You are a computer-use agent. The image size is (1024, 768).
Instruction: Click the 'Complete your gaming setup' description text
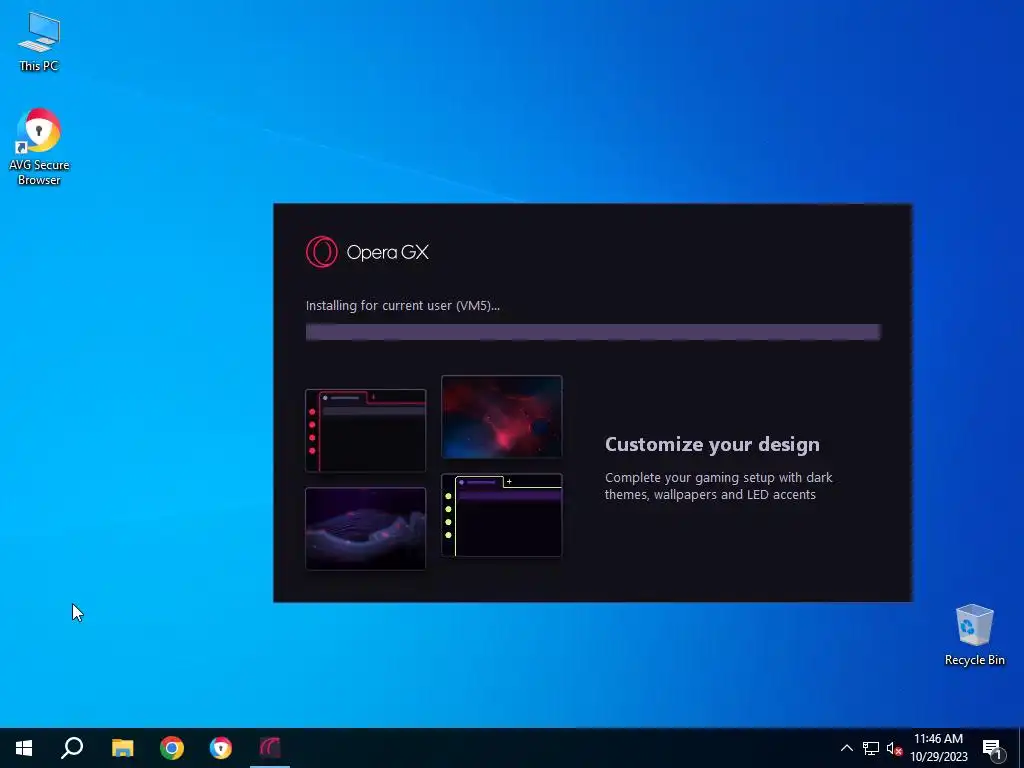718,486
